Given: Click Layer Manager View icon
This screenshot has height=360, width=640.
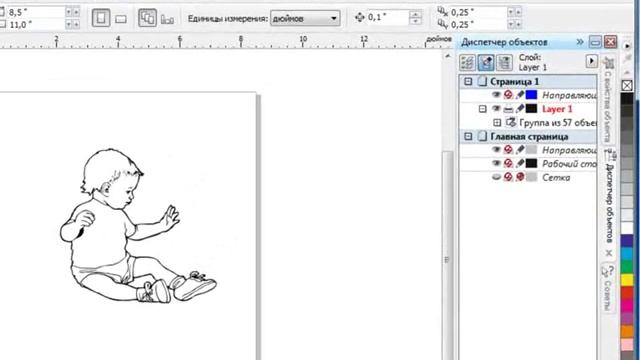Looking at the screenshot, I should pos(504,62).
